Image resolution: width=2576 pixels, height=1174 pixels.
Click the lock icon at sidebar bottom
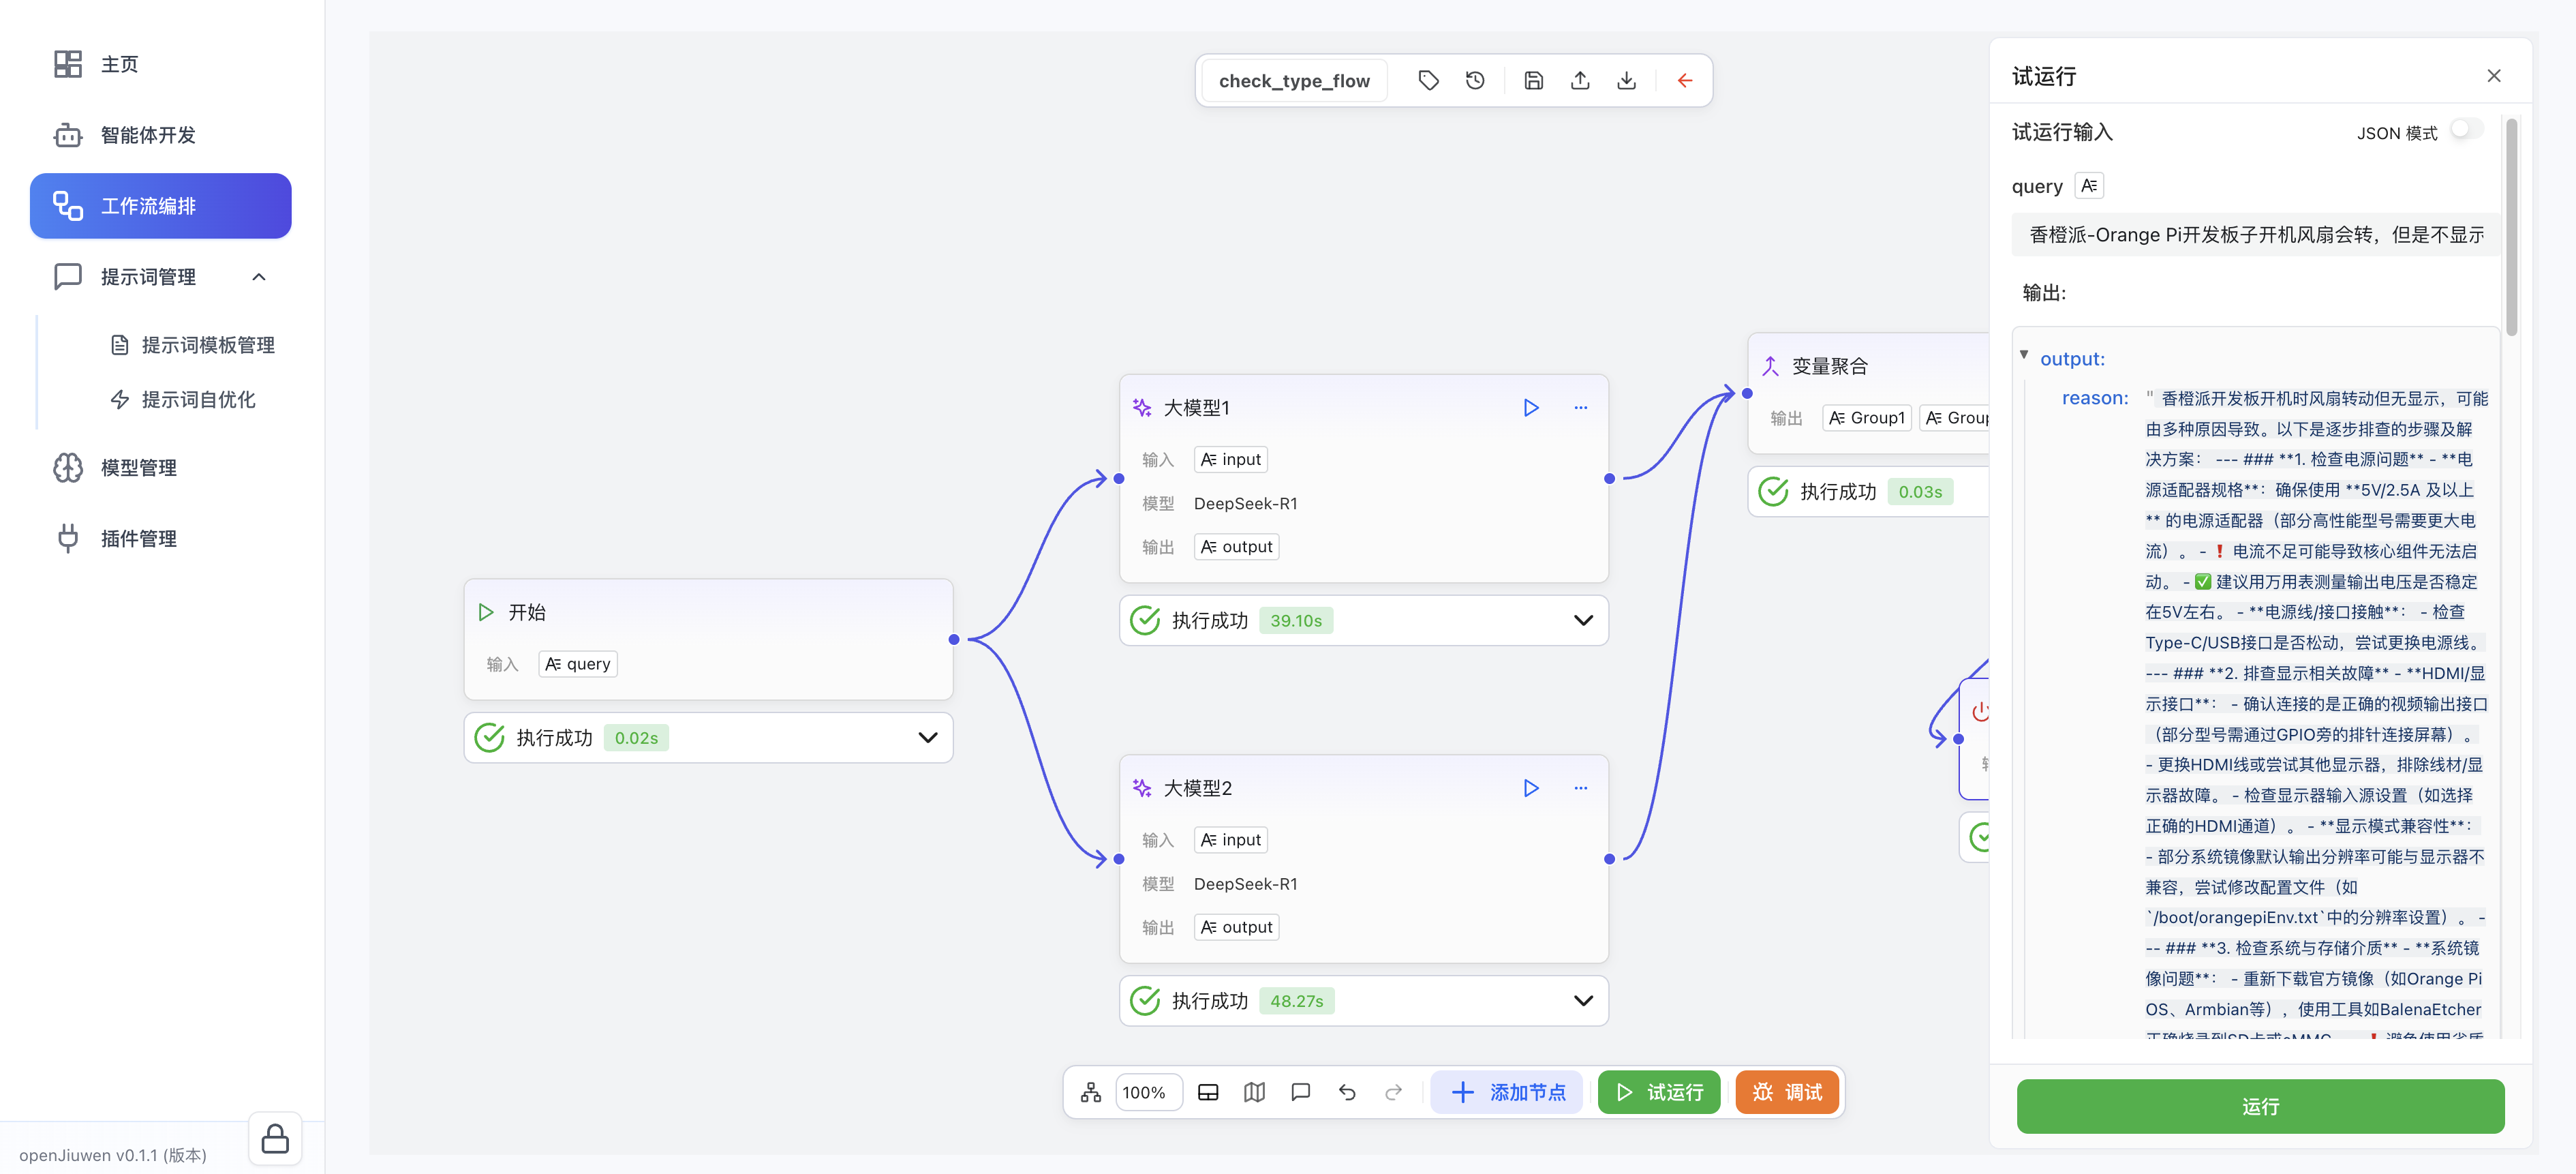pos(275,1139)
